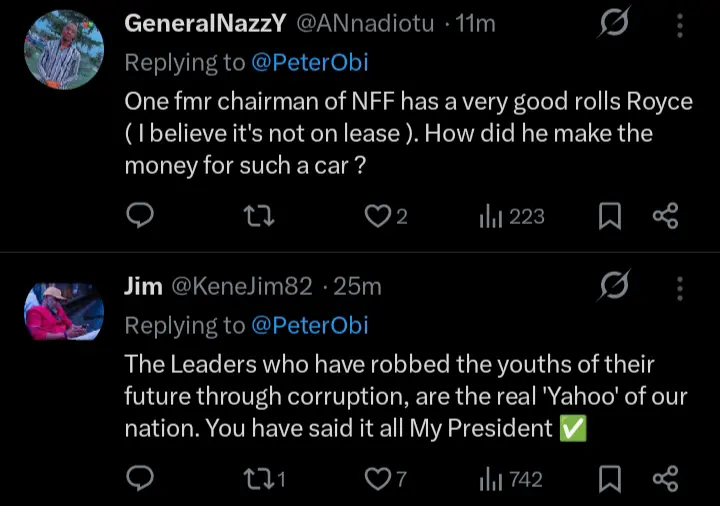Viewport: 720px width, 506px height.
Task: Share Jim's tweet
Action: tap(666, 479)
